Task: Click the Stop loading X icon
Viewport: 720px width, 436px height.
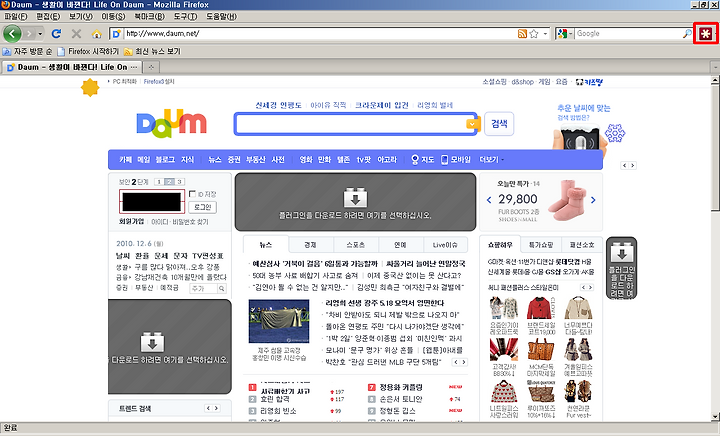Action: pos(76,34)
